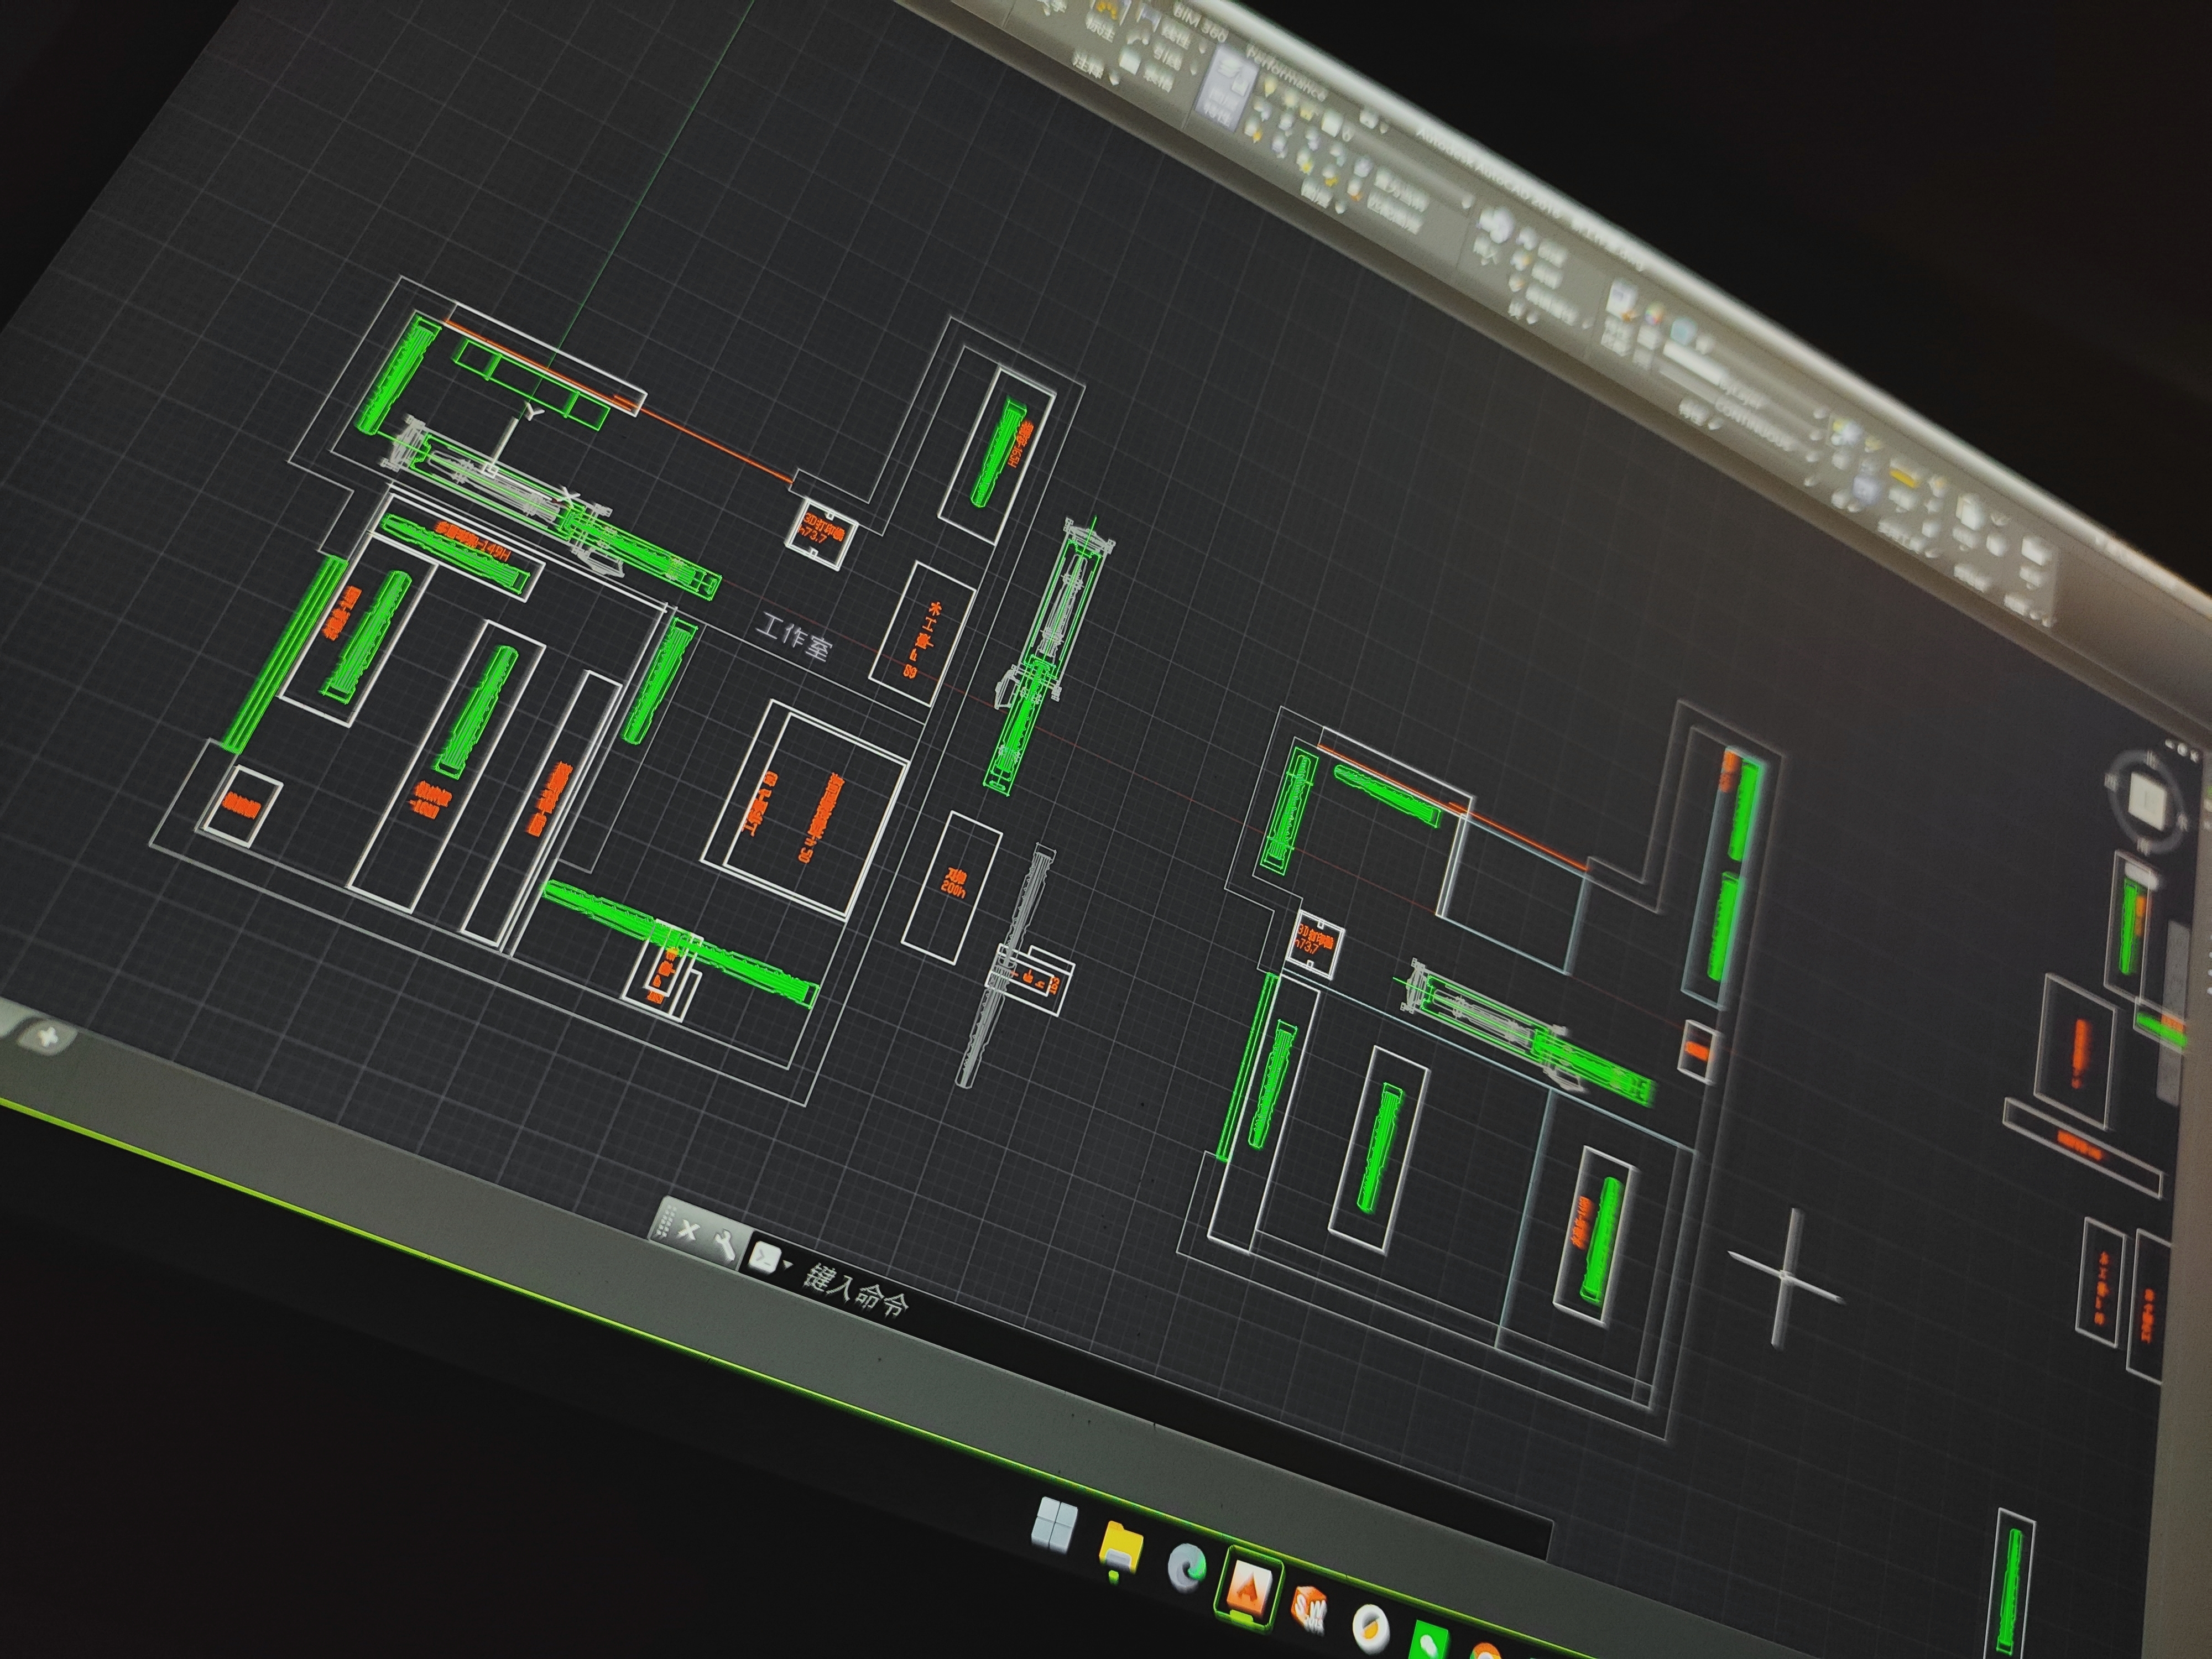Click the Windows Start button on taskbar
2212x1659 pixels.
pos(1056,1526)
